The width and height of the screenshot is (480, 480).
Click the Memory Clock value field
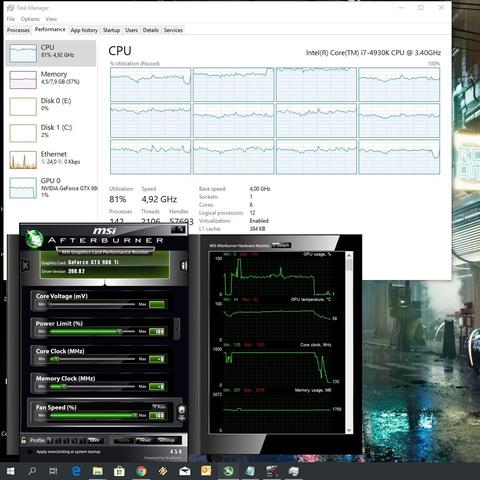click(157, 387)
